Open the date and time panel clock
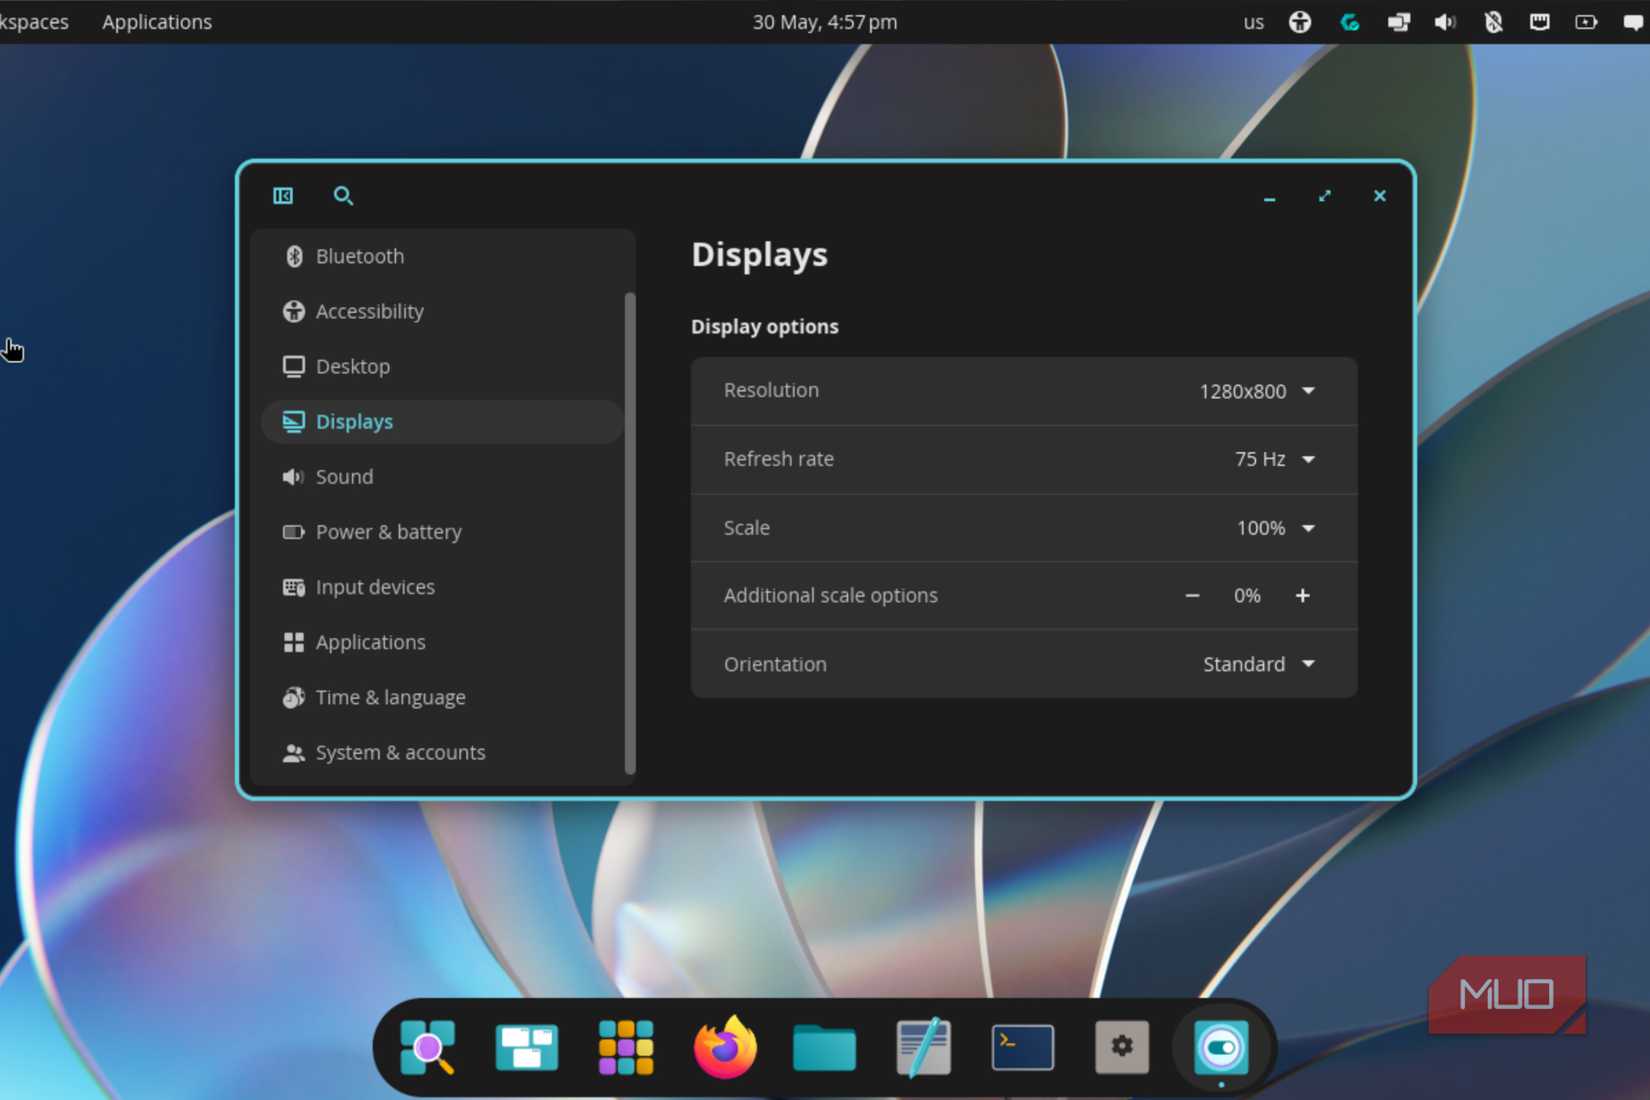 825,22
